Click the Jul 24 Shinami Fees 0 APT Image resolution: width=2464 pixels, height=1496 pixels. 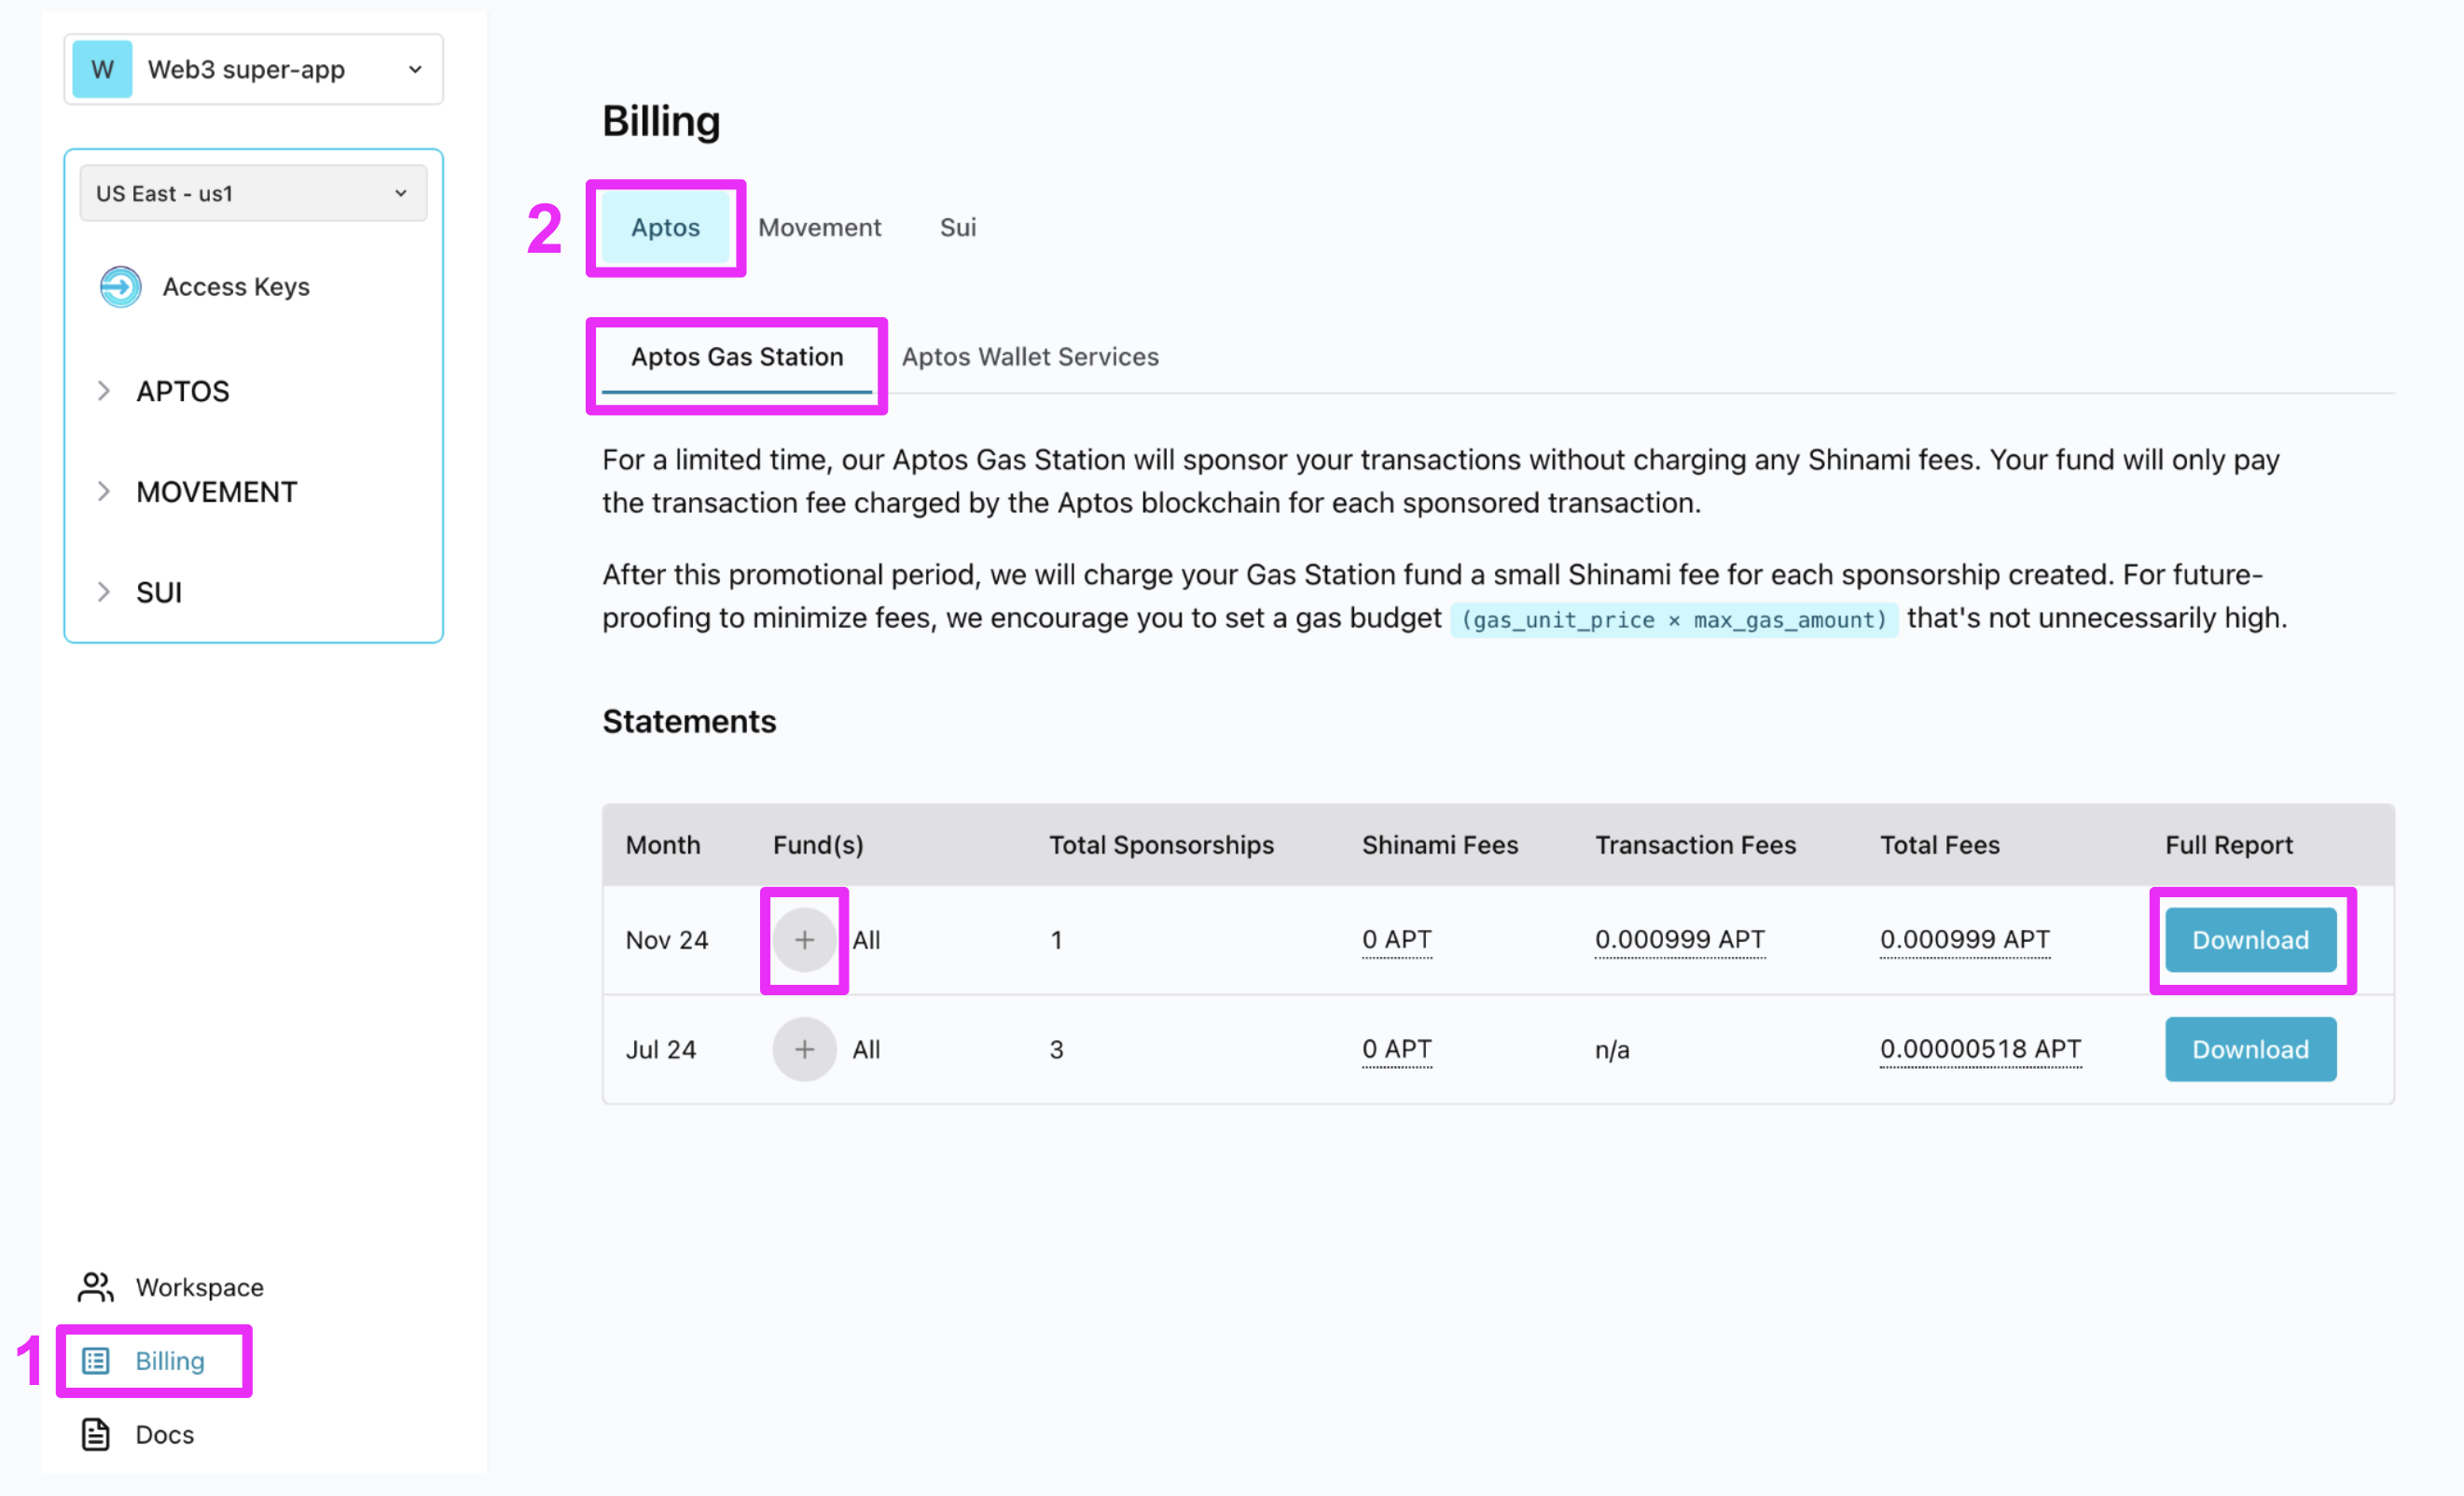[1396, 1049]
